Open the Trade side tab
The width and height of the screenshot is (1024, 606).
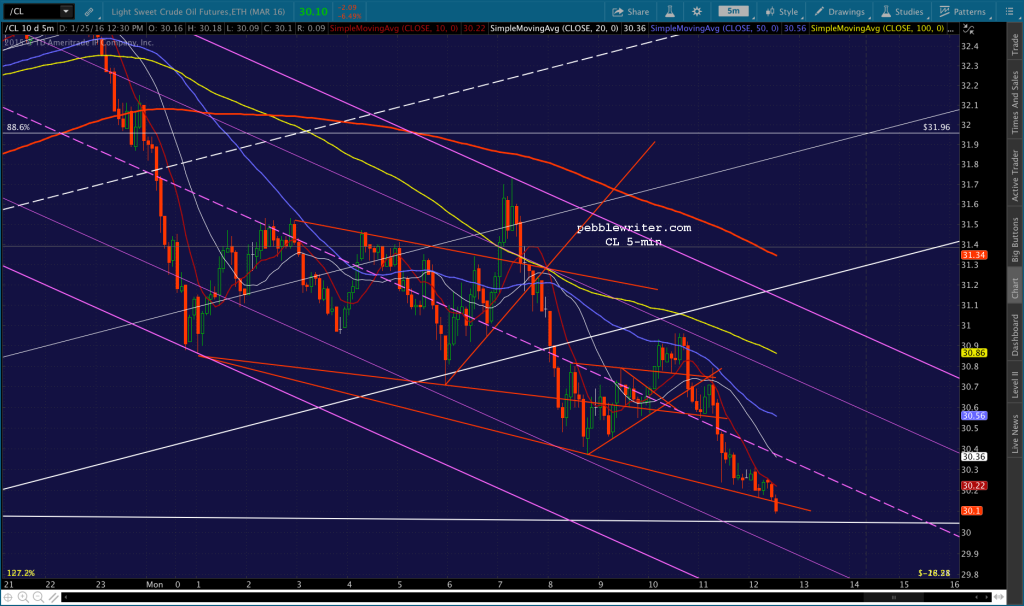1015,44
